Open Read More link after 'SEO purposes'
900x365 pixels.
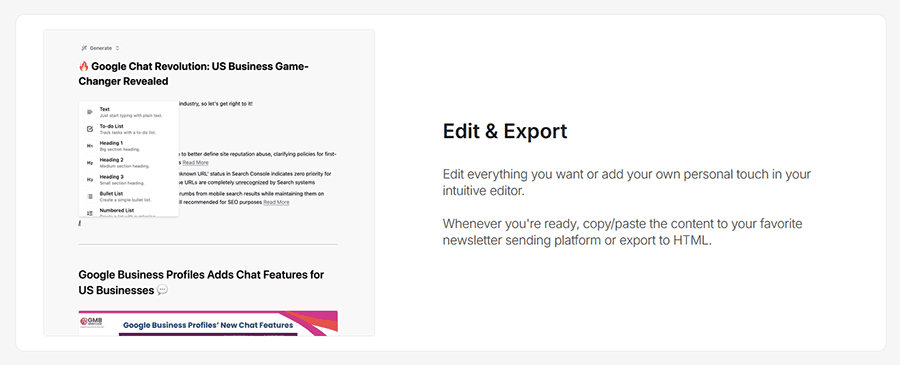[x=276, y=202]
